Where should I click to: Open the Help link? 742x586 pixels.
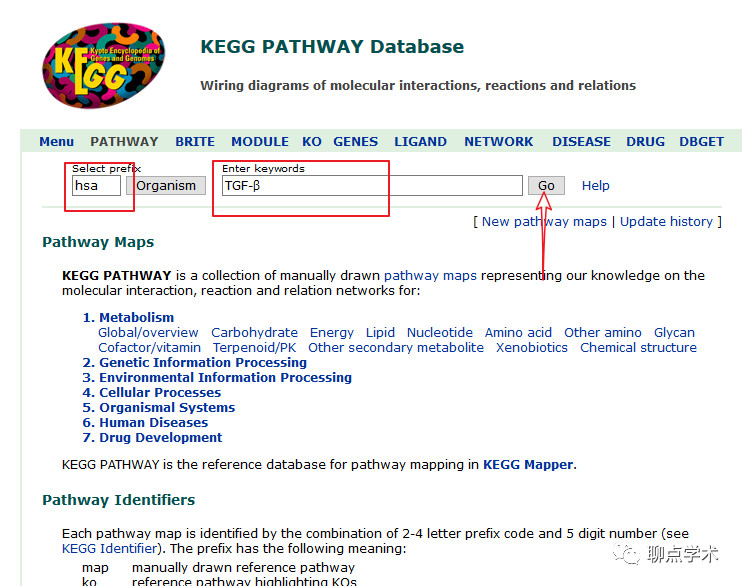pyautogui.click(x=595, y=186)
